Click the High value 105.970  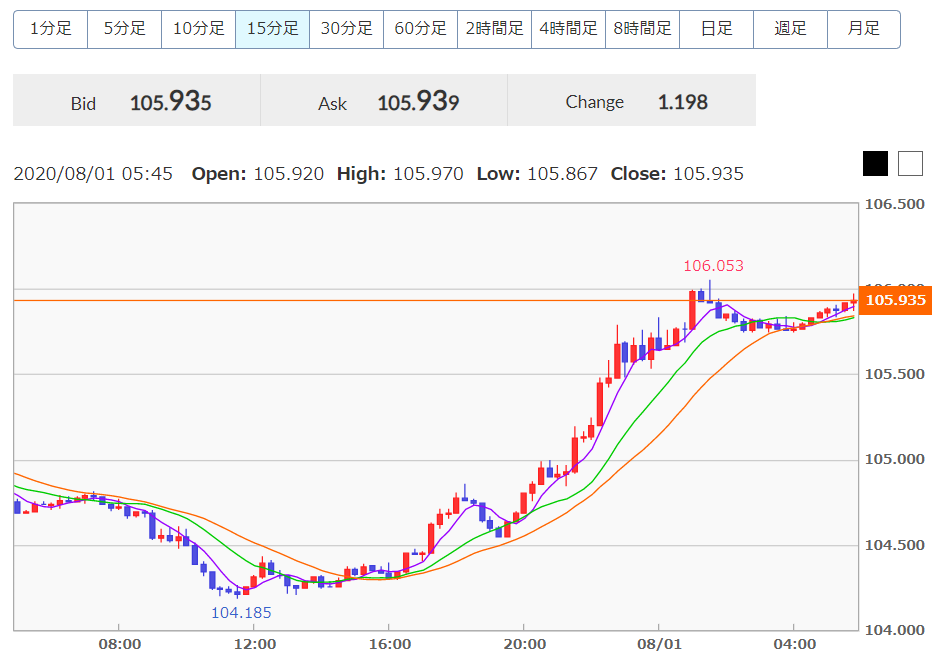[428, 174]
